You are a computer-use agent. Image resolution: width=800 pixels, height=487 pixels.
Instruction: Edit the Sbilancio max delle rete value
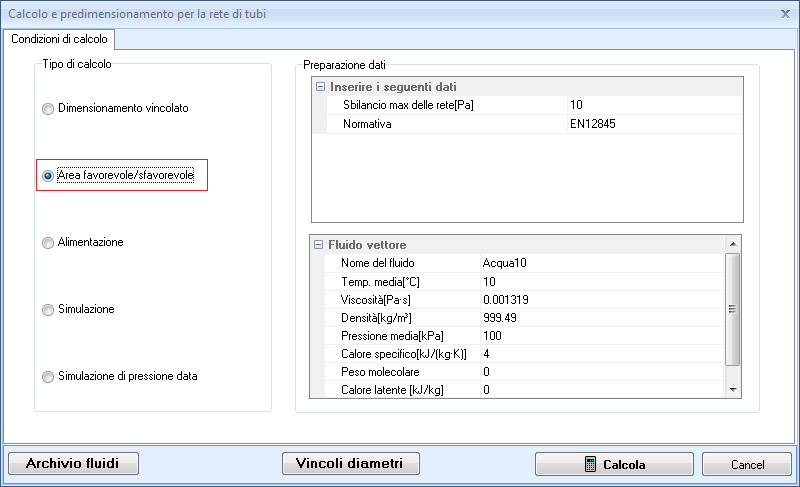(x=652, y=105)
